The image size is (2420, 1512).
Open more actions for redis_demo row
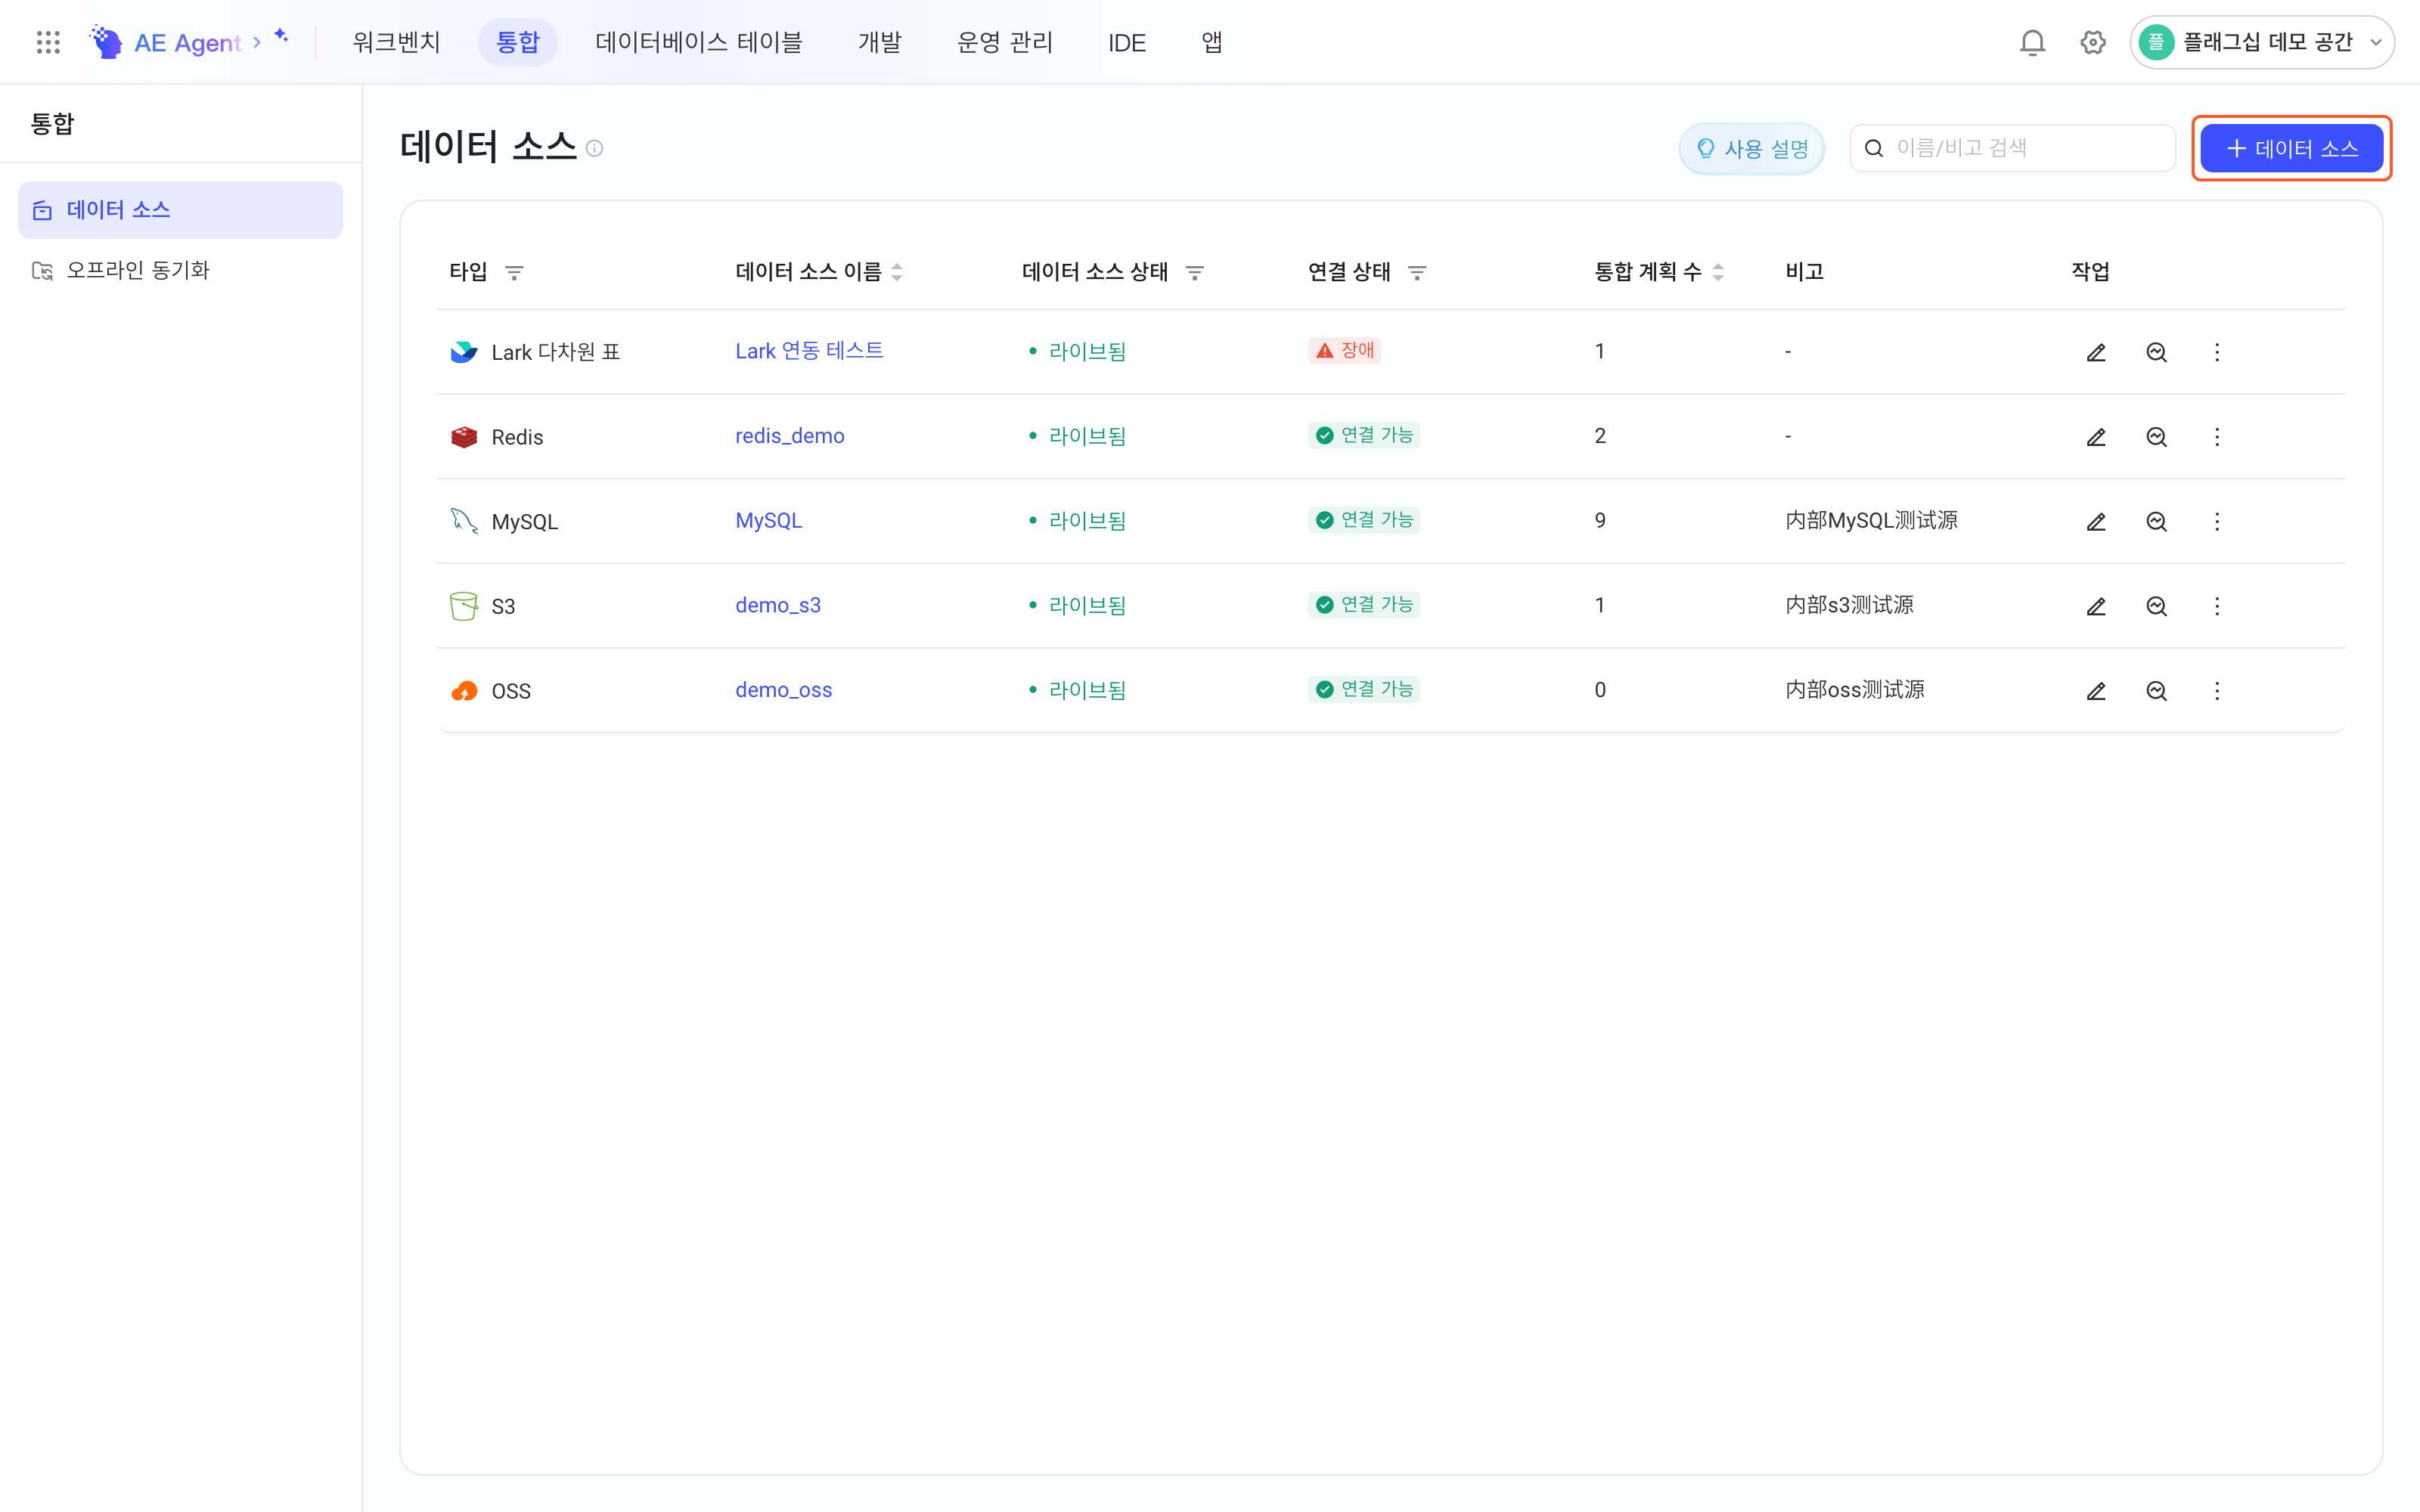(2217, 437)
